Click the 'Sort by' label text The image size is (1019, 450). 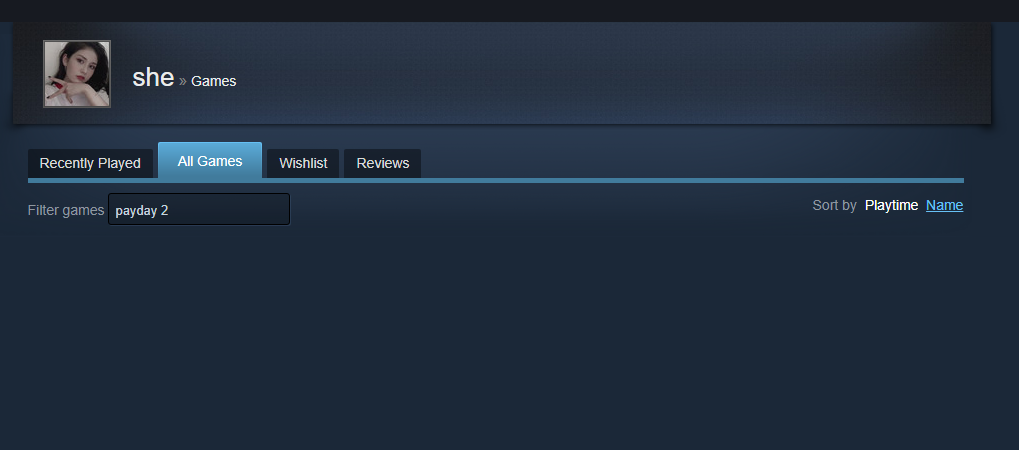834,205
